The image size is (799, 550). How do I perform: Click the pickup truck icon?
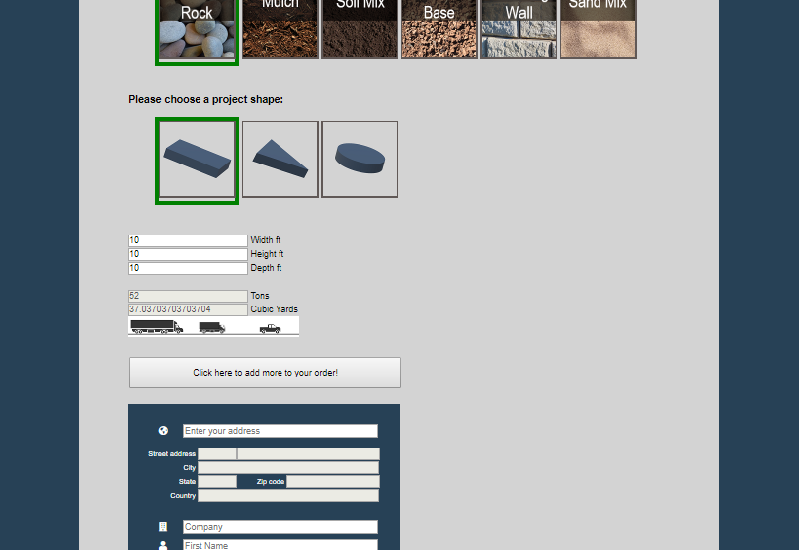270,328
